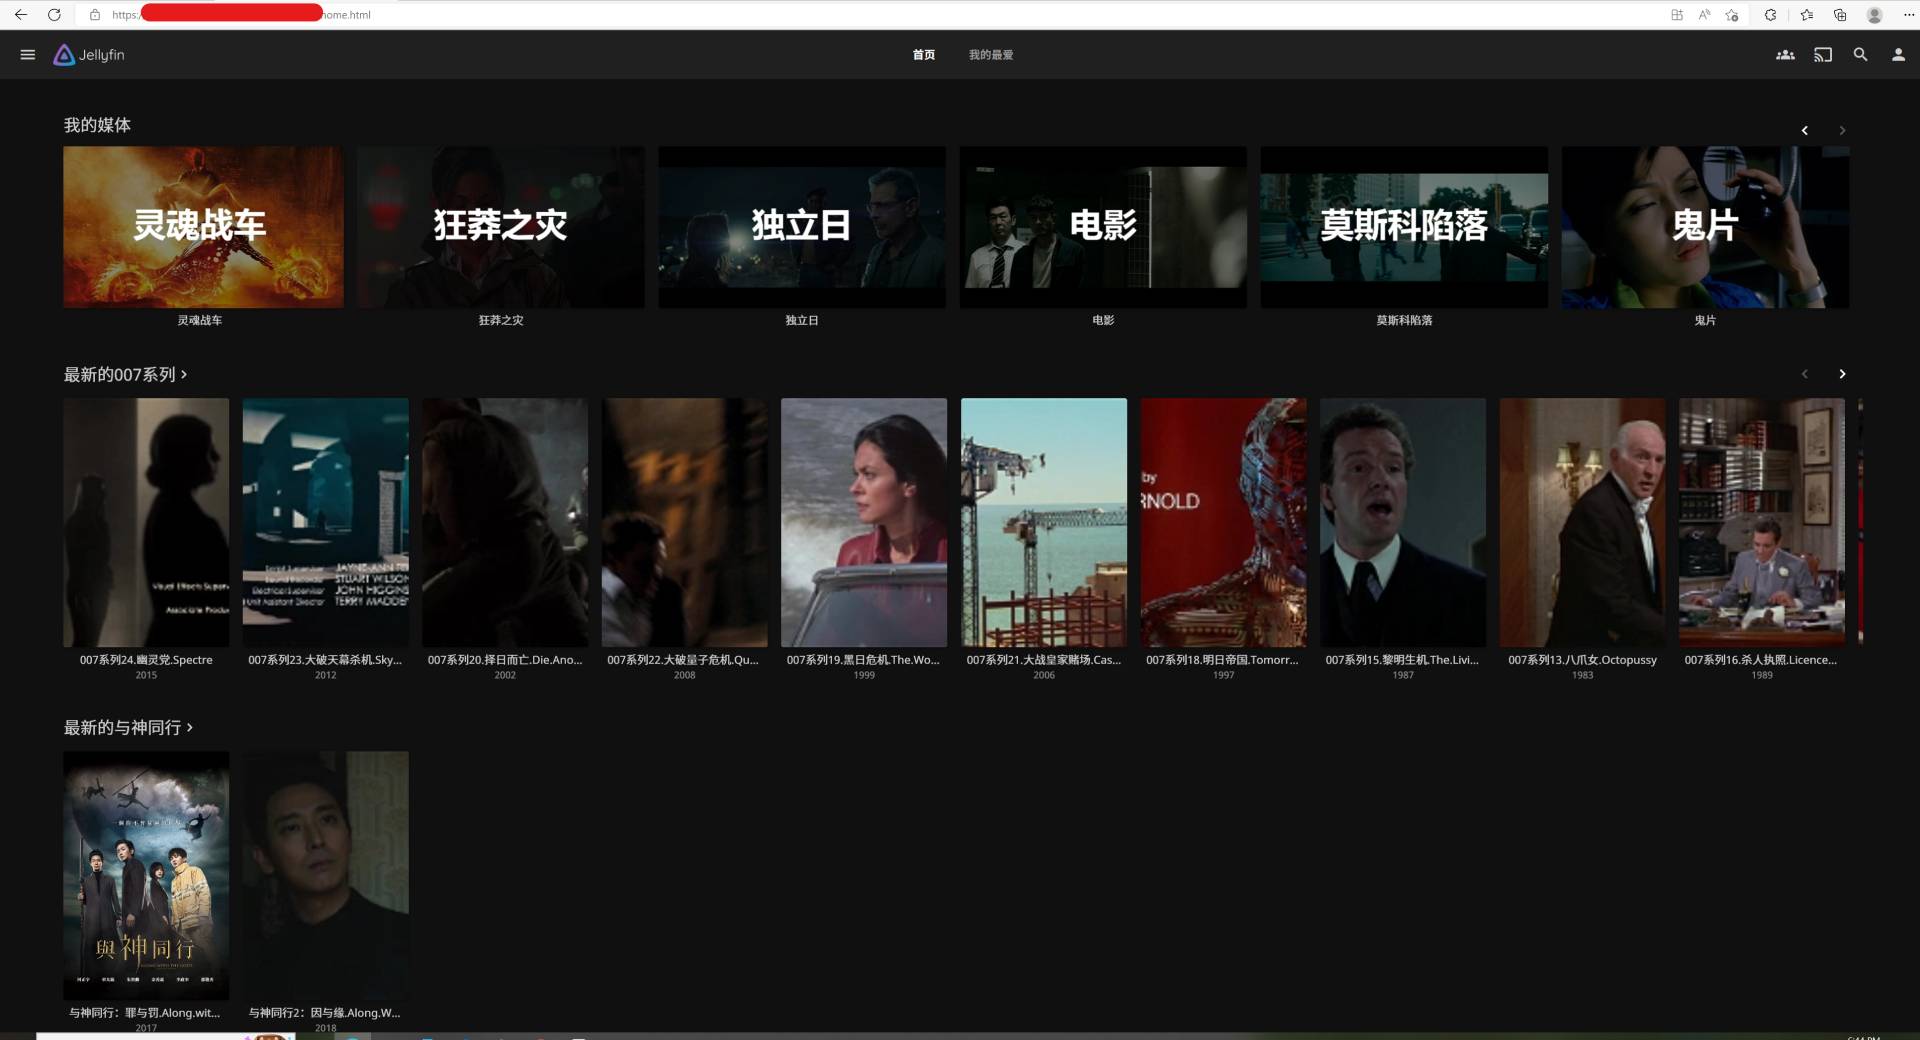Click browser read aloud icon

coord(1704,15)
